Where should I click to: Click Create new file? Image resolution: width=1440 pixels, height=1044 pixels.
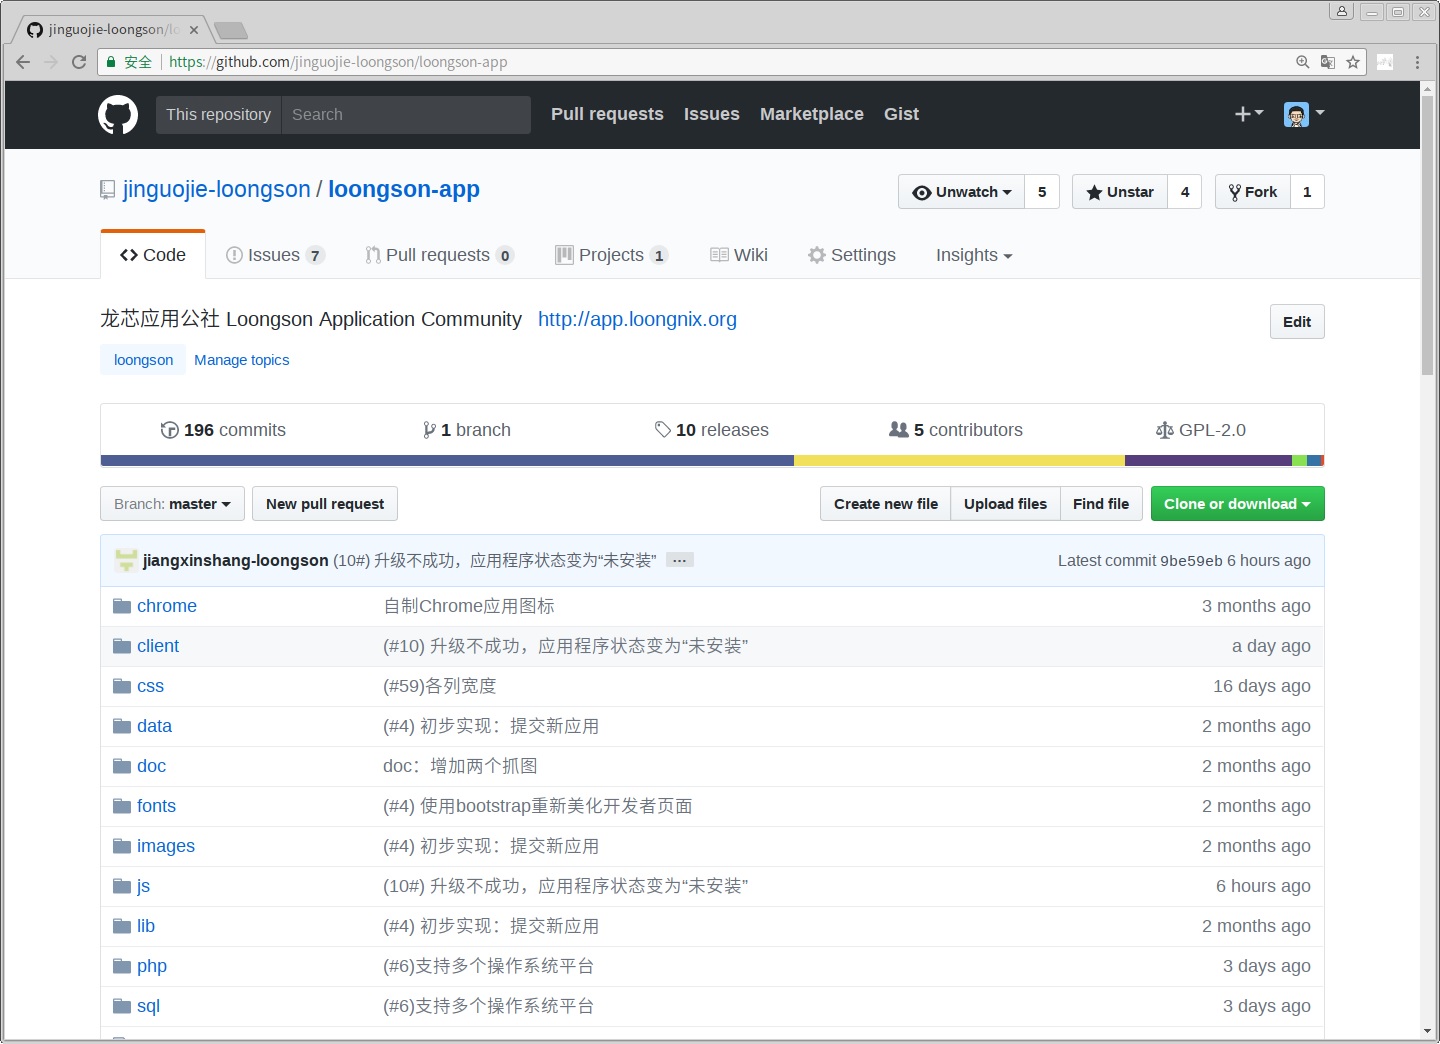click(886, 504)
